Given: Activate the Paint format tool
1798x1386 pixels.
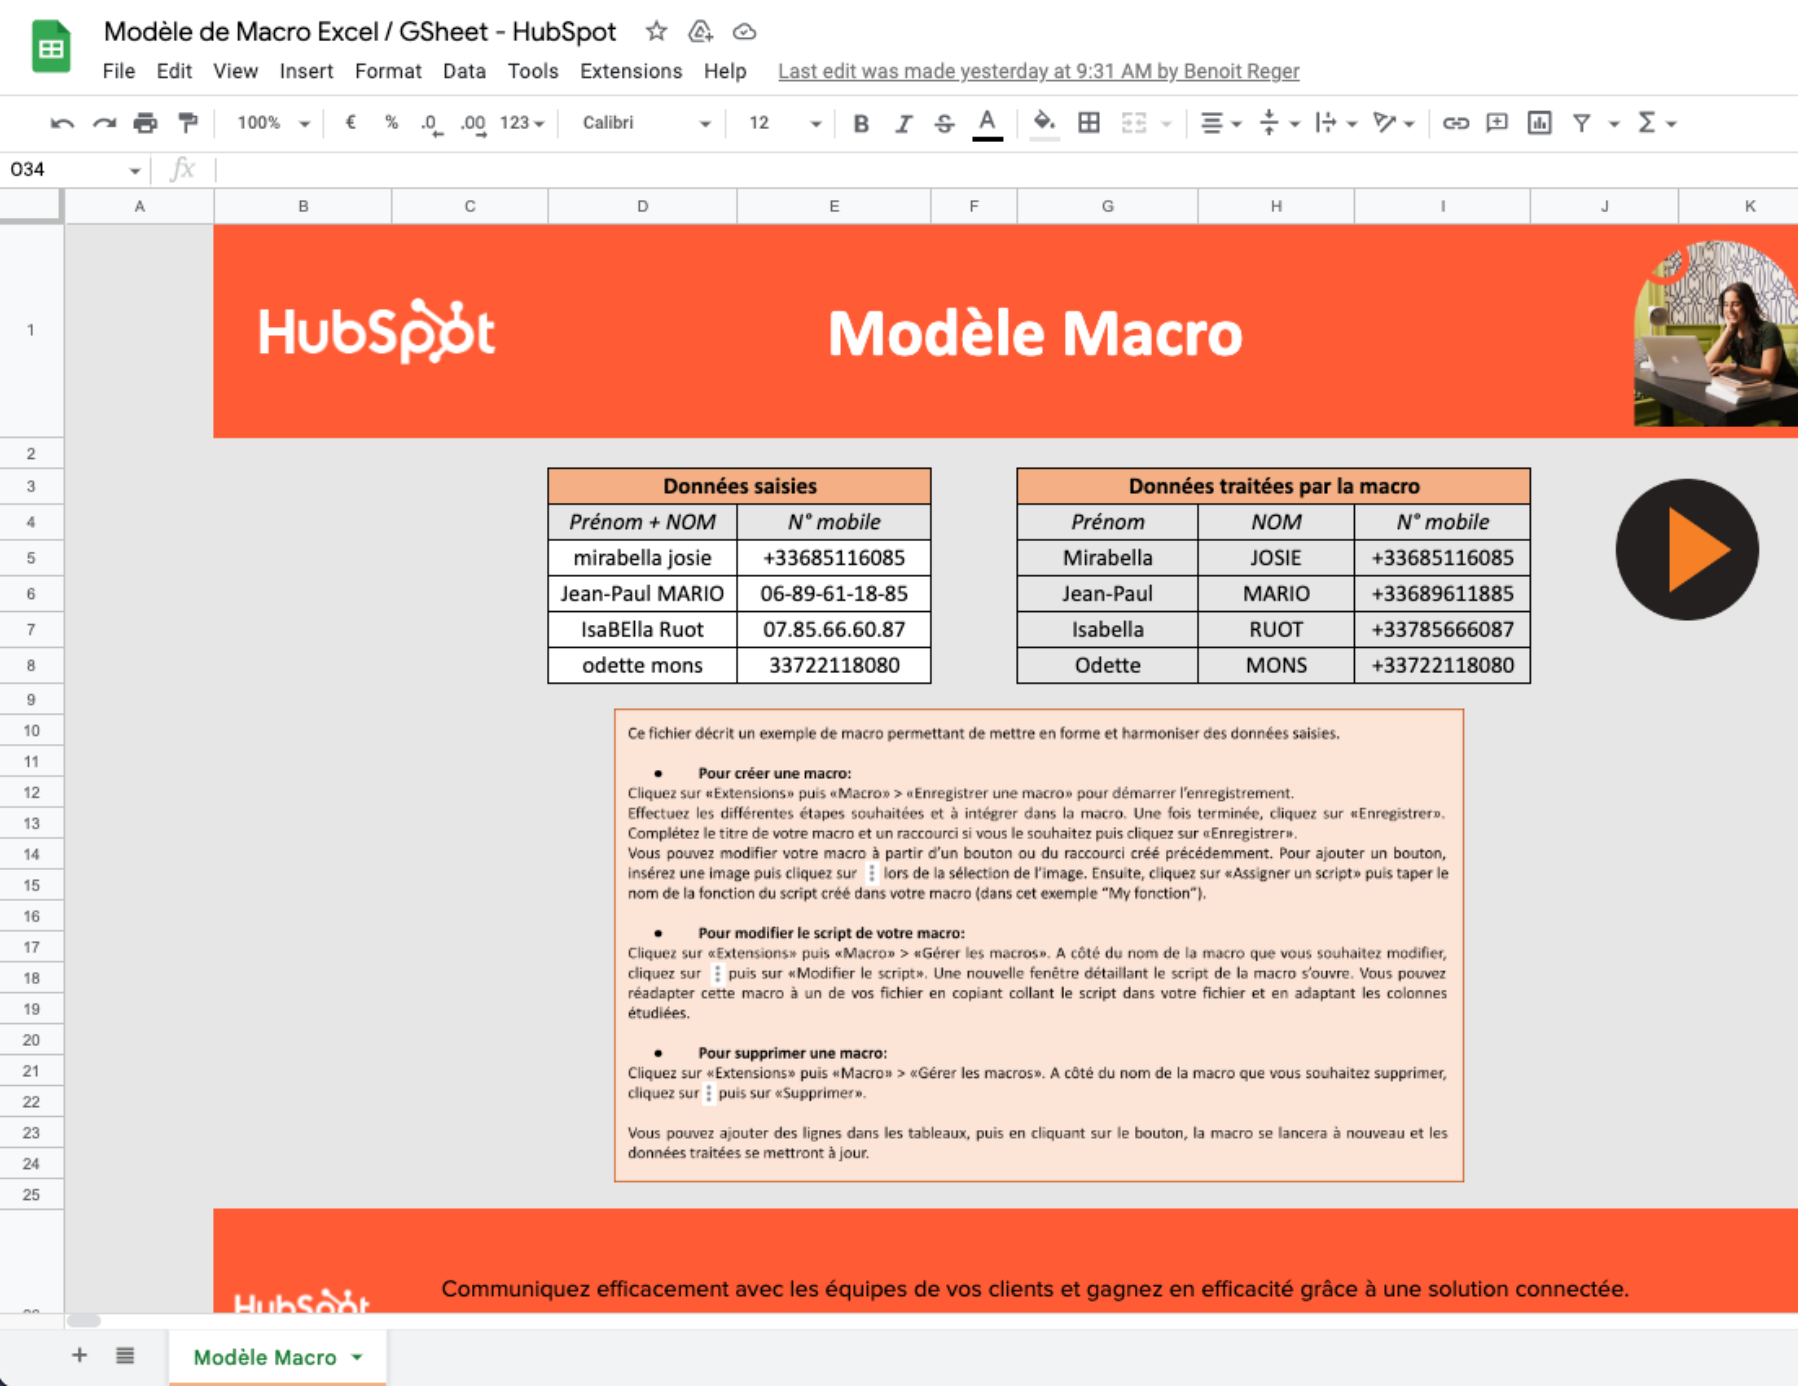Looking at the screenshot, I should [x=188, y=123].
